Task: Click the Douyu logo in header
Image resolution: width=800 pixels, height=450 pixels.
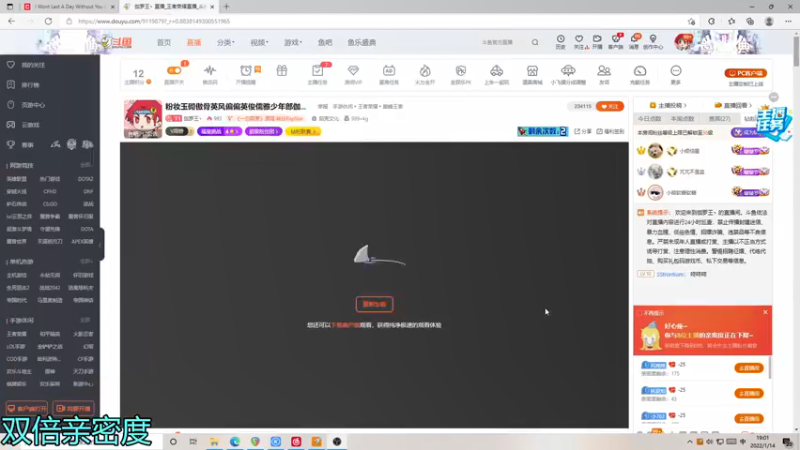Action: point(116,42)
